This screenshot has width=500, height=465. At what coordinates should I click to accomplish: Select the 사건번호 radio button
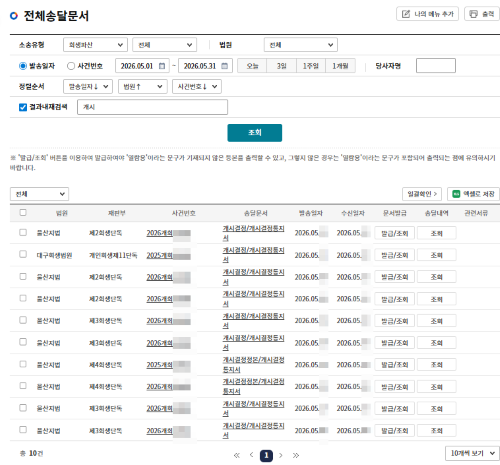(71, 66)
